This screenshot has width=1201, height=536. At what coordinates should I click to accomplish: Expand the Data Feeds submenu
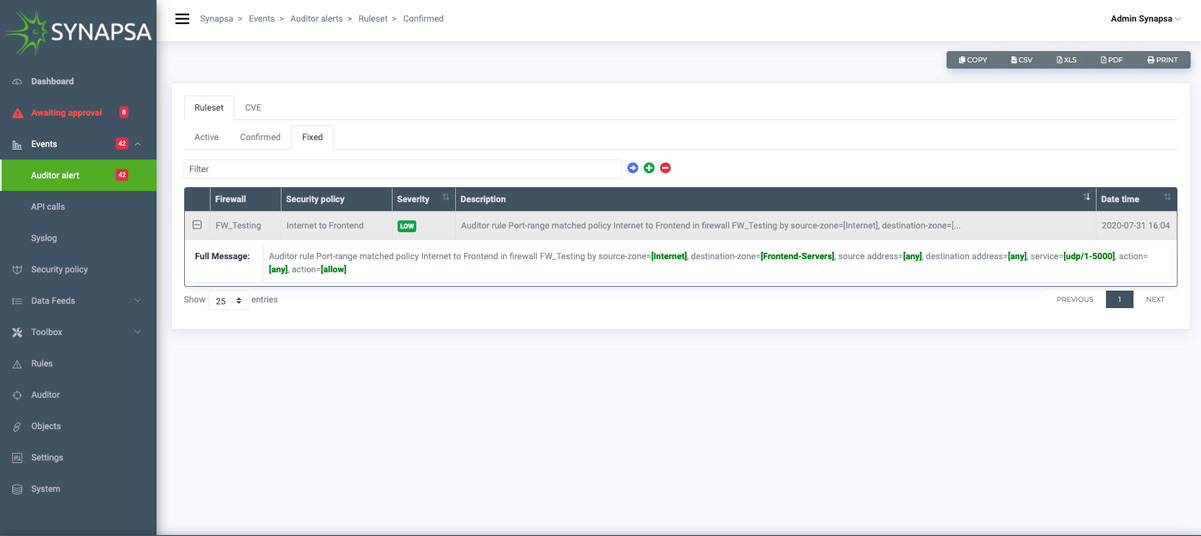pyautogui.click(x=138, y=301)
